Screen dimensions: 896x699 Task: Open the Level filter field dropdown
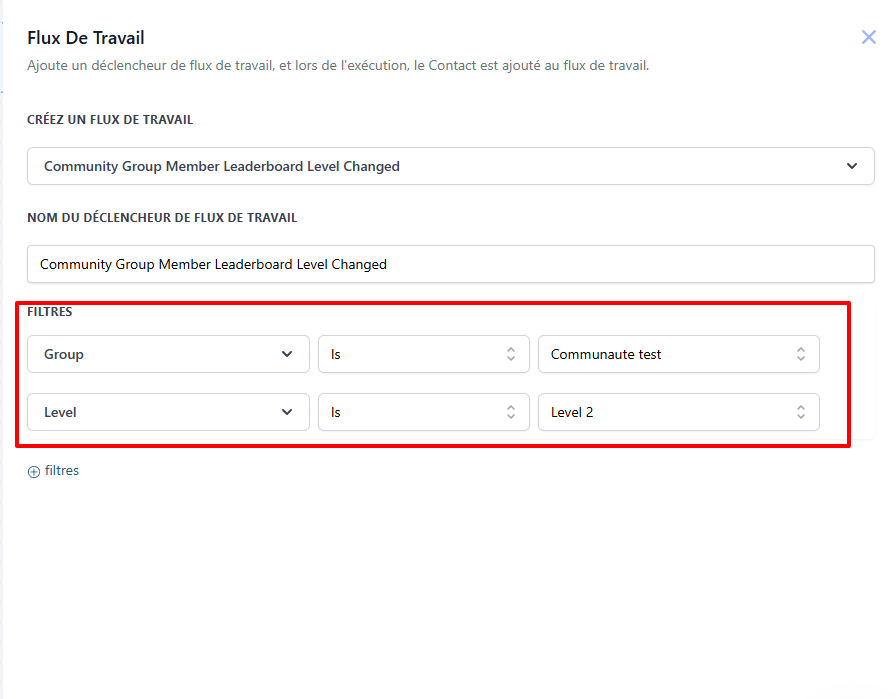click(169, 412)
